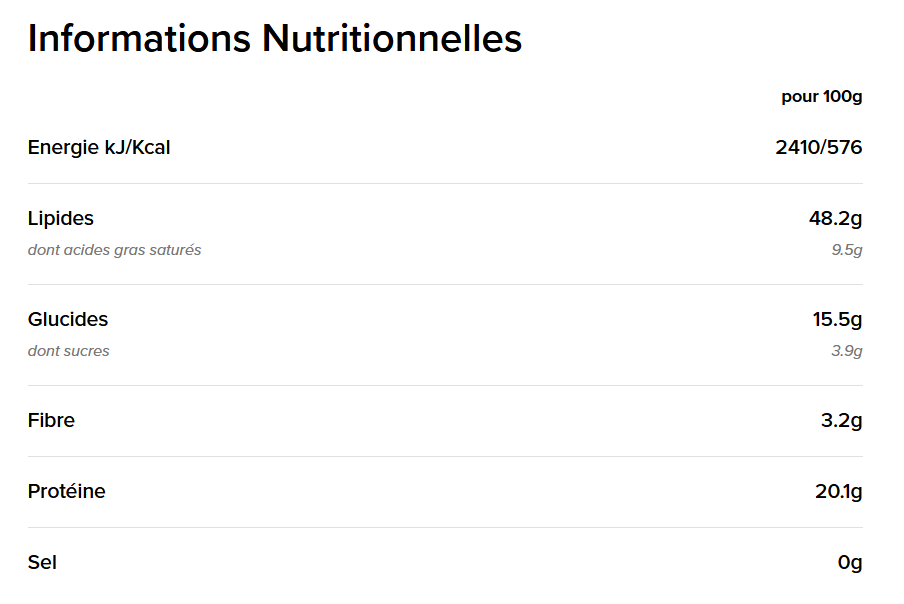Click the energy value 2410/576

(x=818, y=148)
